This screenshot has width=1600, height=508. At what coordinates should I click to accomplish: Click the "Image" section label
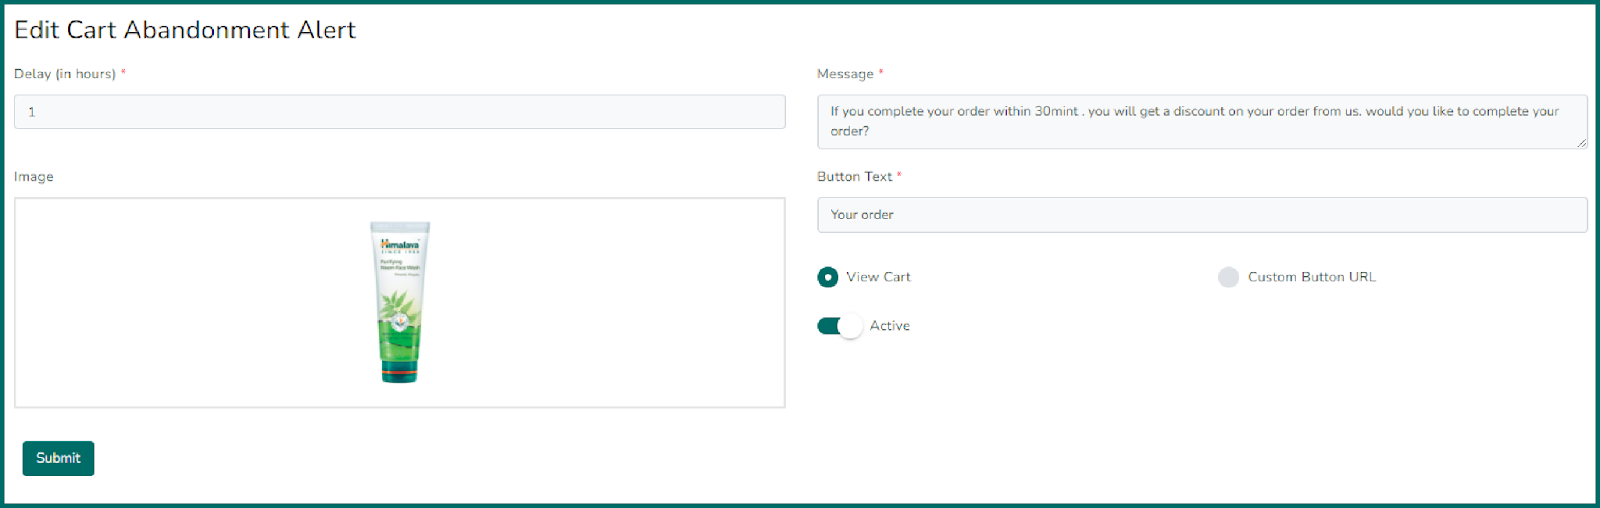34,177
